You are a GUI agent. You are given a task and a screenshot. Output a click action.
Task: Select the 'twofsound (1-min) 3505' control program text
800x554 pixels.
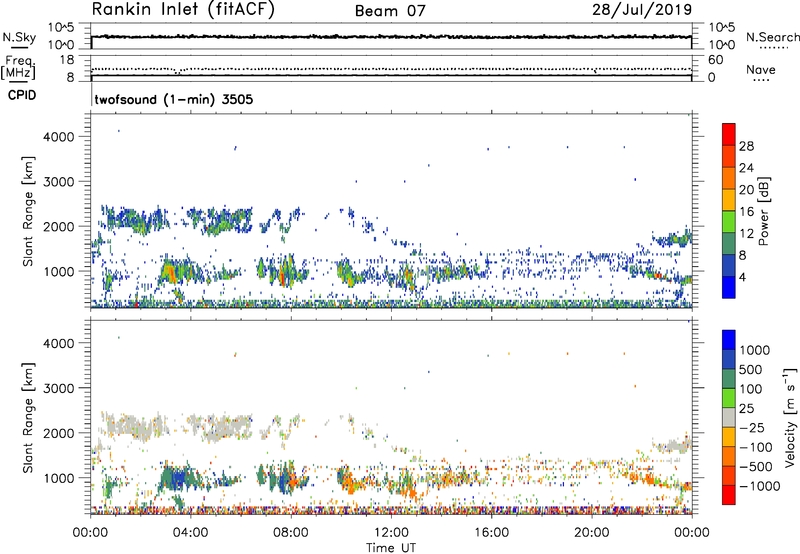(x=173, y=99)
